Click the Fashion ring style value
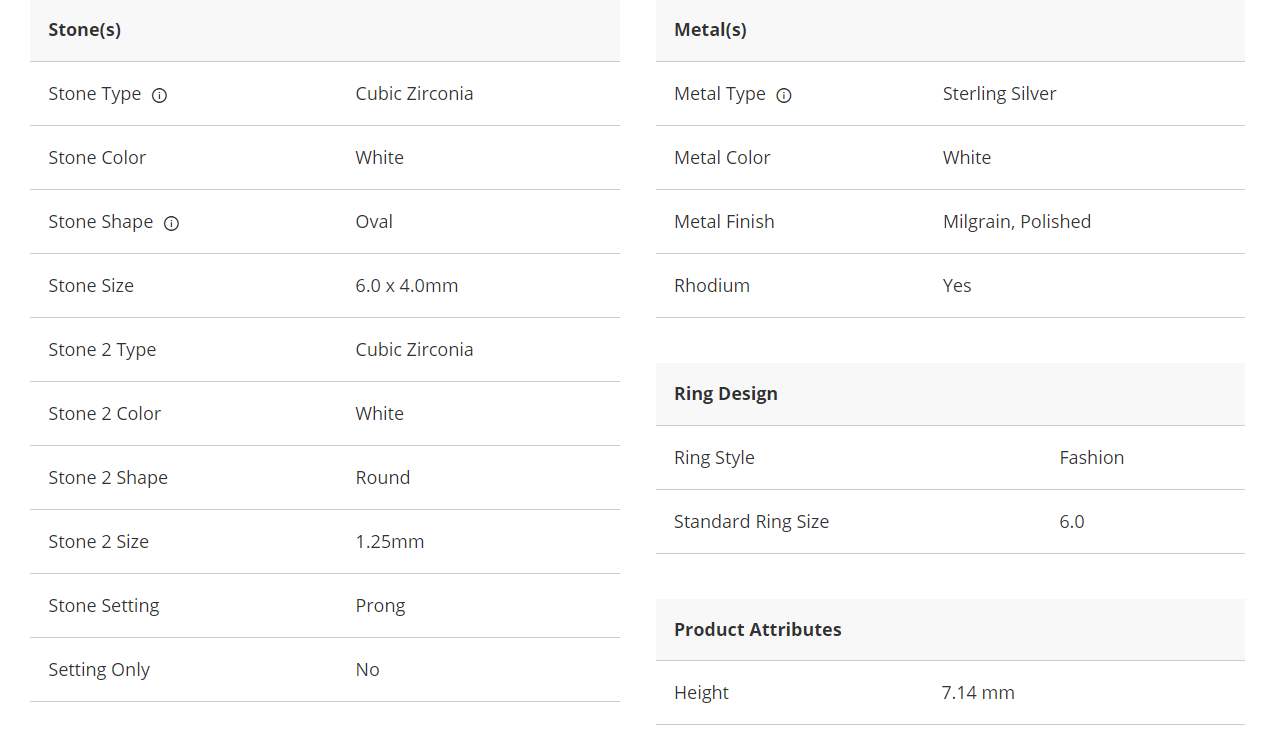The height and width of the screenshot is (735, 1269). (1091, 458)
